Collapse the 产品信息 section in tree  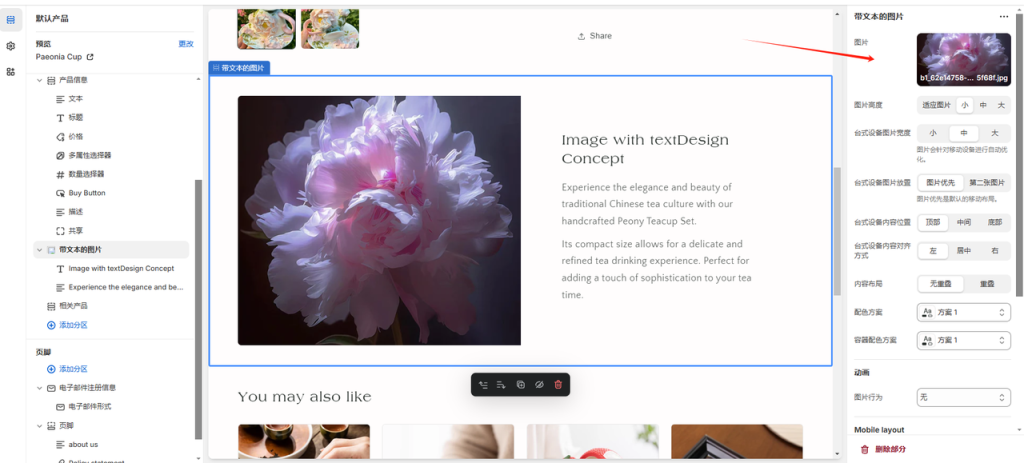[x=40, y=80]
